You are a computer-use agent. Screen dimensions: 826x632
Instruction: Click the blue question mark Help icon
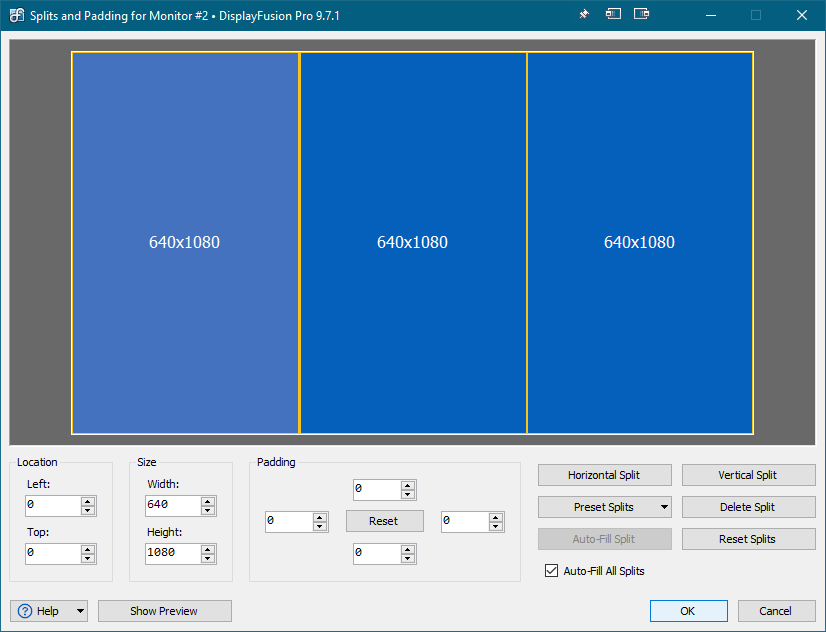25,611
